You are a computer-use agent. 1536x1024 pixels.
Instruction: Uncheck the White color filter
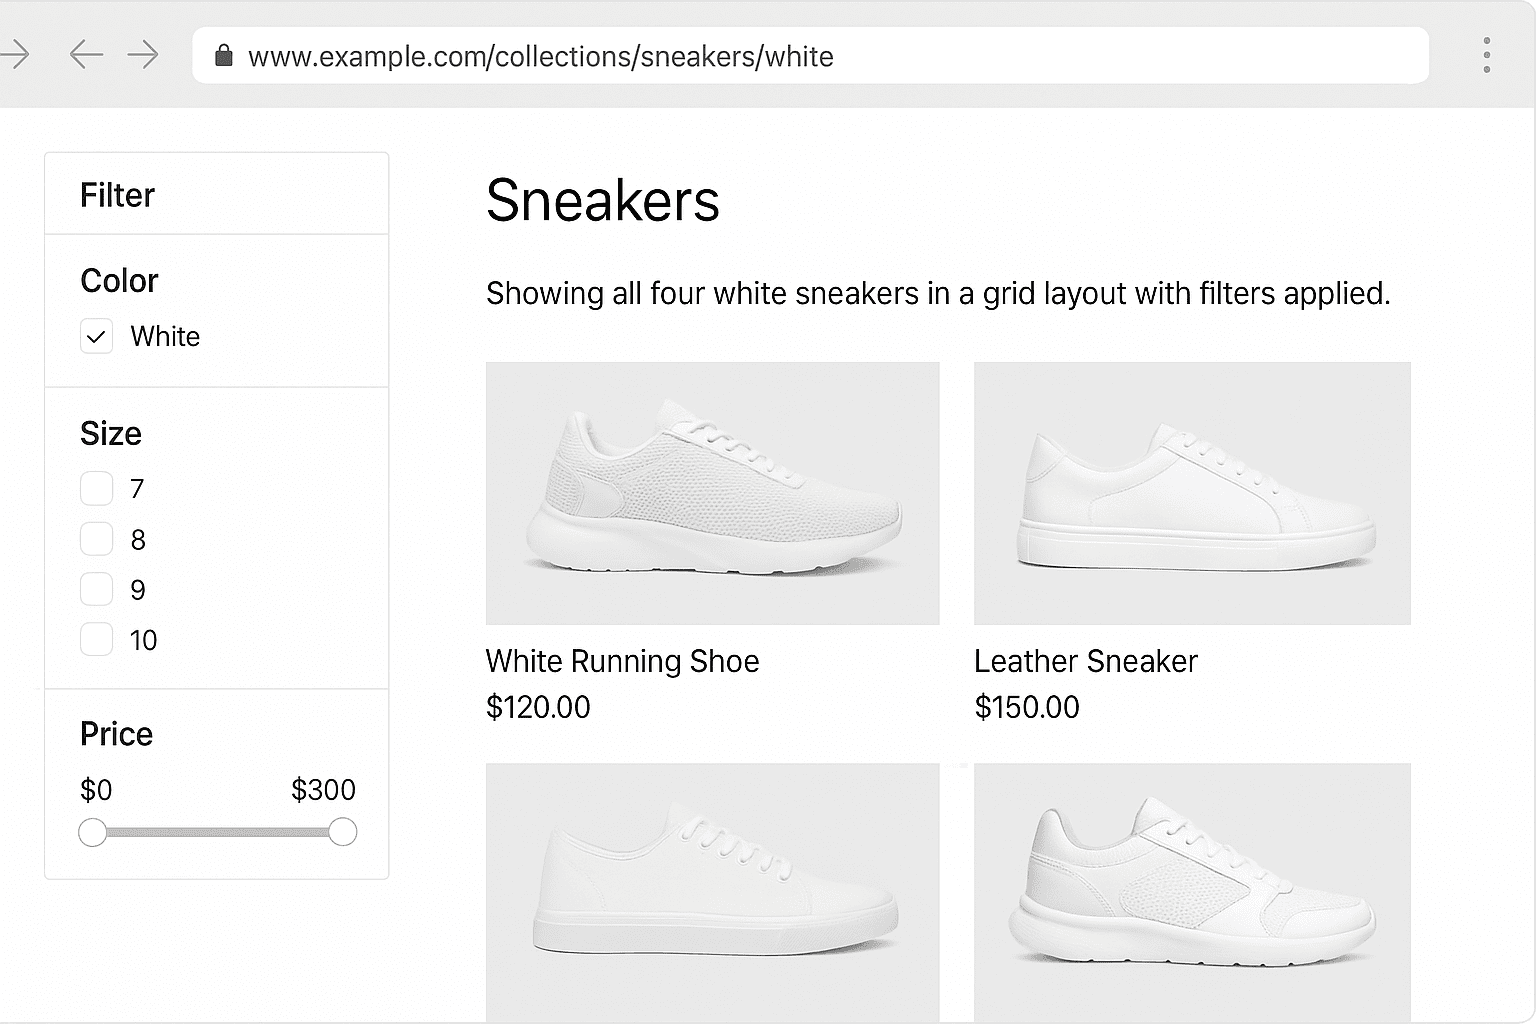point(96,336)
